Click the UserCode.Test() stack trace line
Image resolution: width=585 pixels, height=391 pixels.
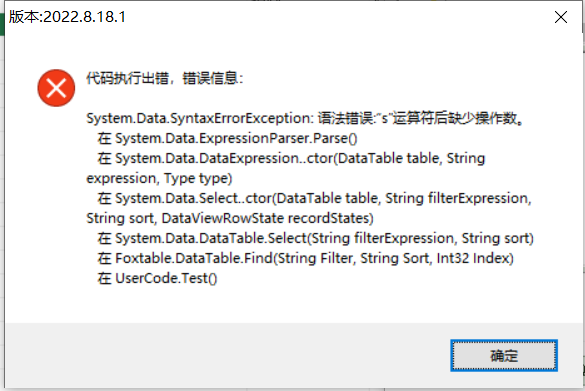(157, 278)
